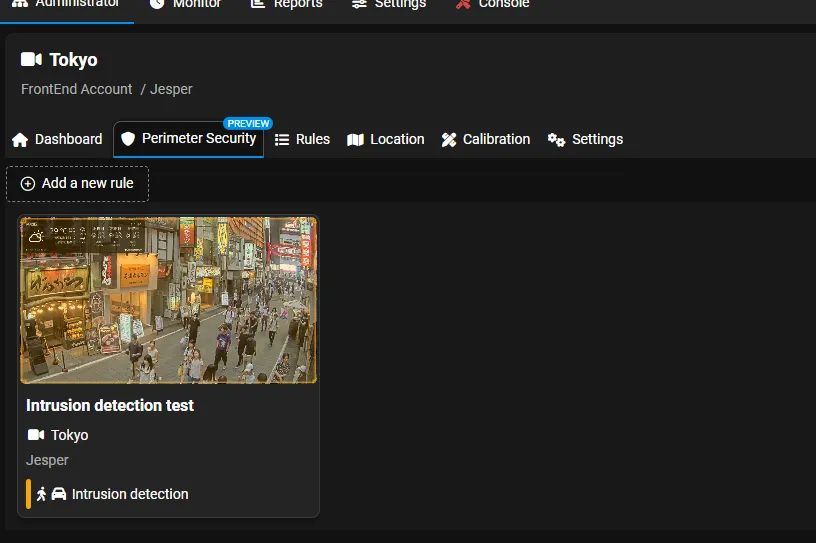Click the Dashboard home icon
Viewport: 816px width, 543px height.
[x=20, y=140]
